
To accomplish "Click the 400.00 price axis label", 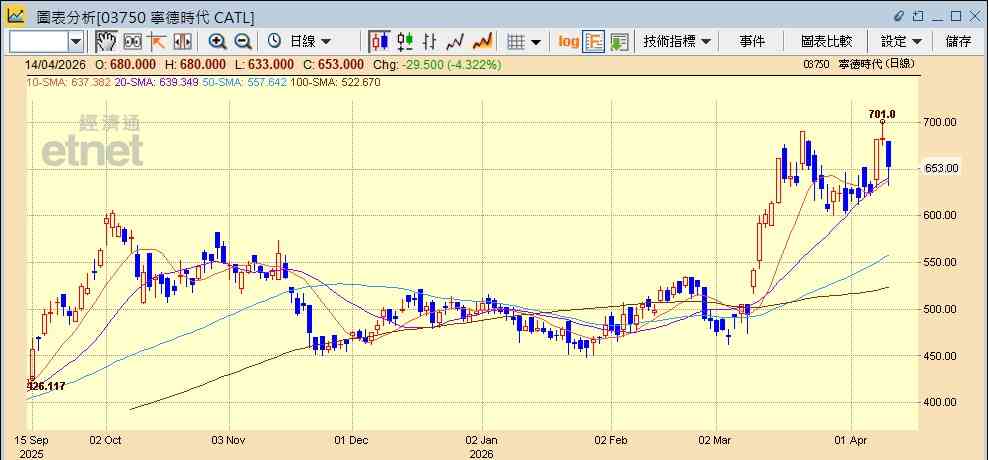I will (941, 402).
